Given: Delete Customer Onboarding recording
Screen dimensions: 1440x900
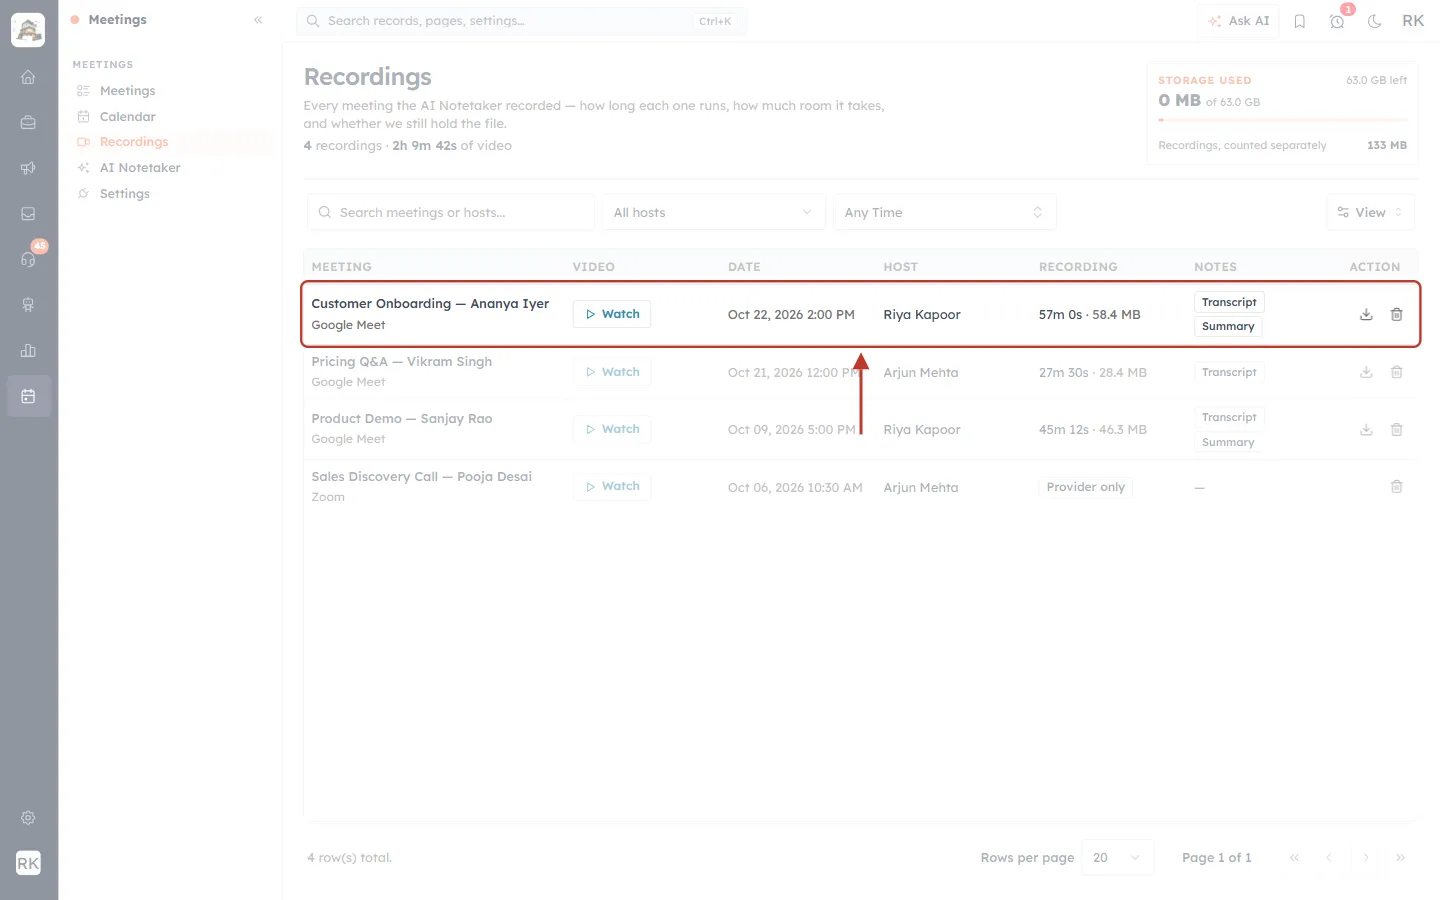Looking at the screenshot, I should click(1397, 314).
